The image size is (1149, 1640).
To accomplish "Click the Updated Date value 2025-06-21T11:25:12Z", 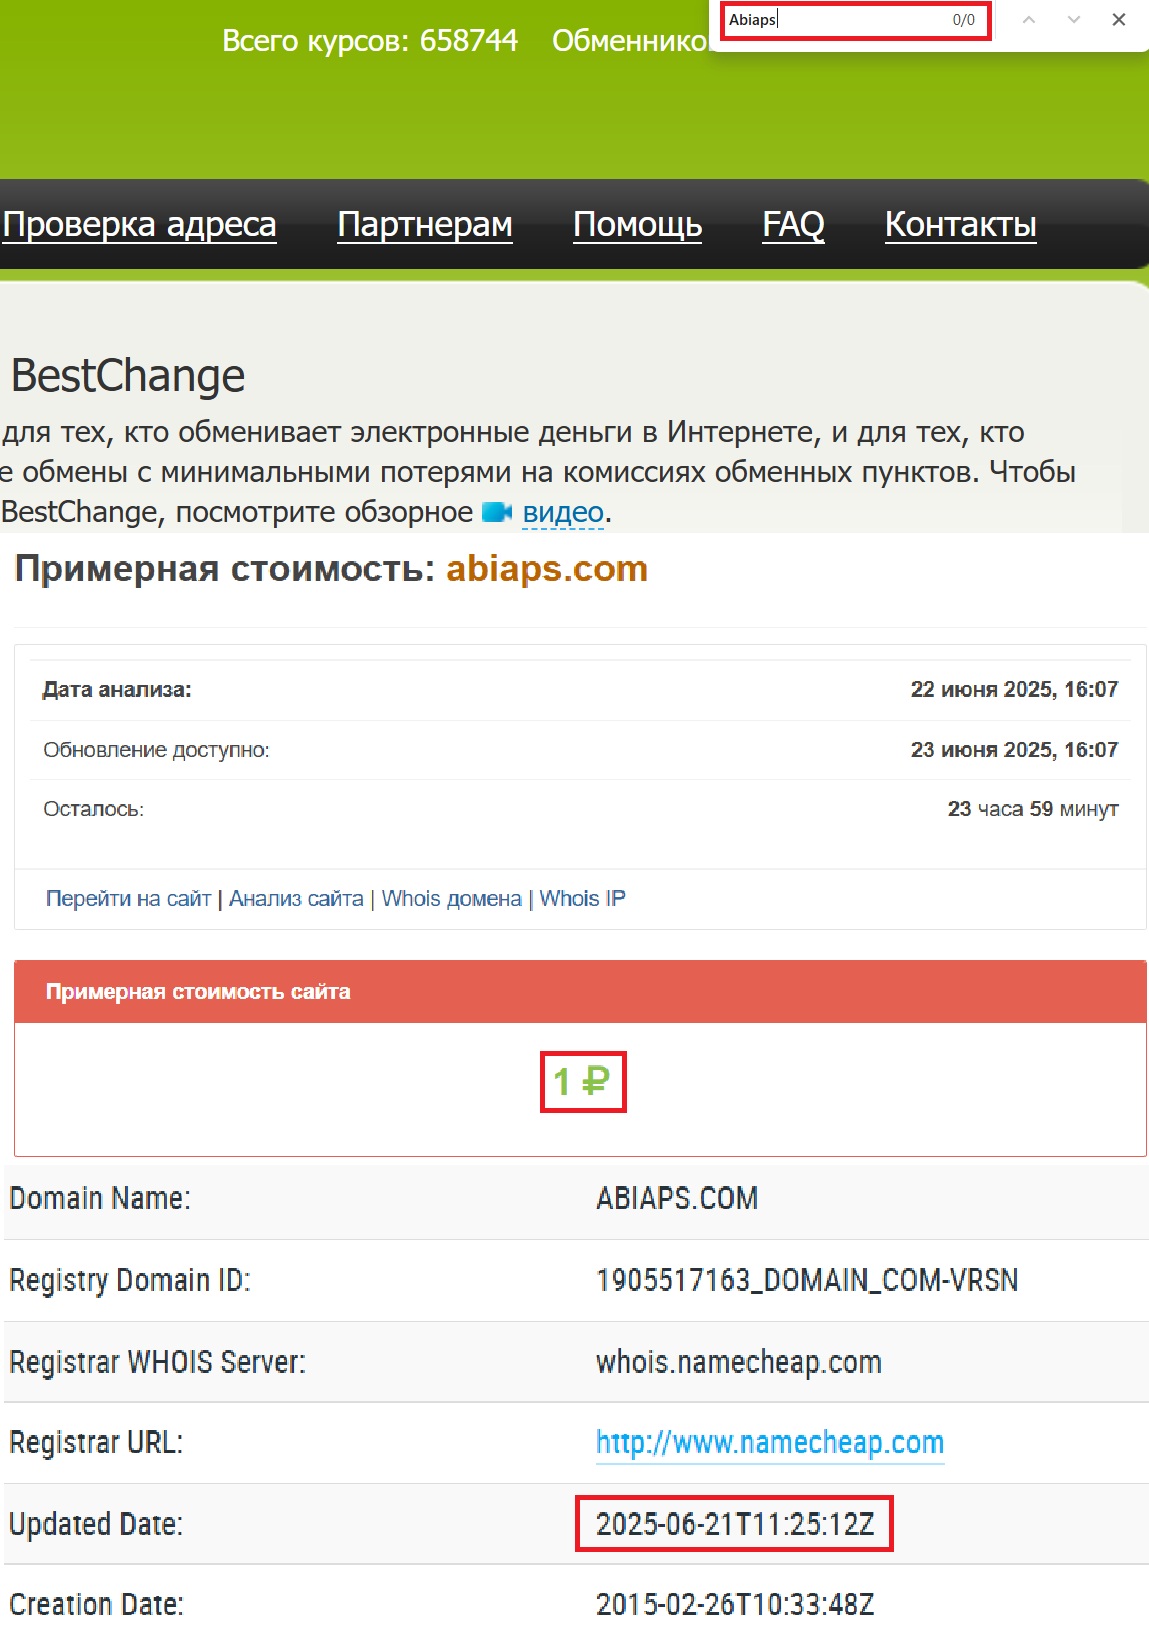I will 734,1524.
